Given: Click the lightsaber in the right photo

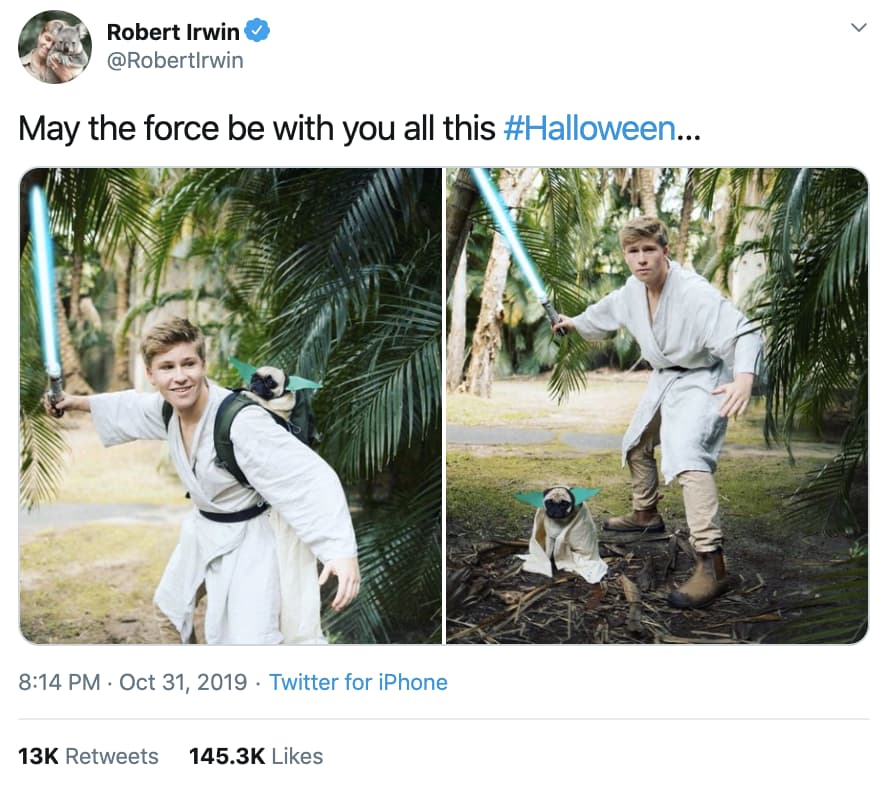Looking at the screenshot, I should (510, 240).
